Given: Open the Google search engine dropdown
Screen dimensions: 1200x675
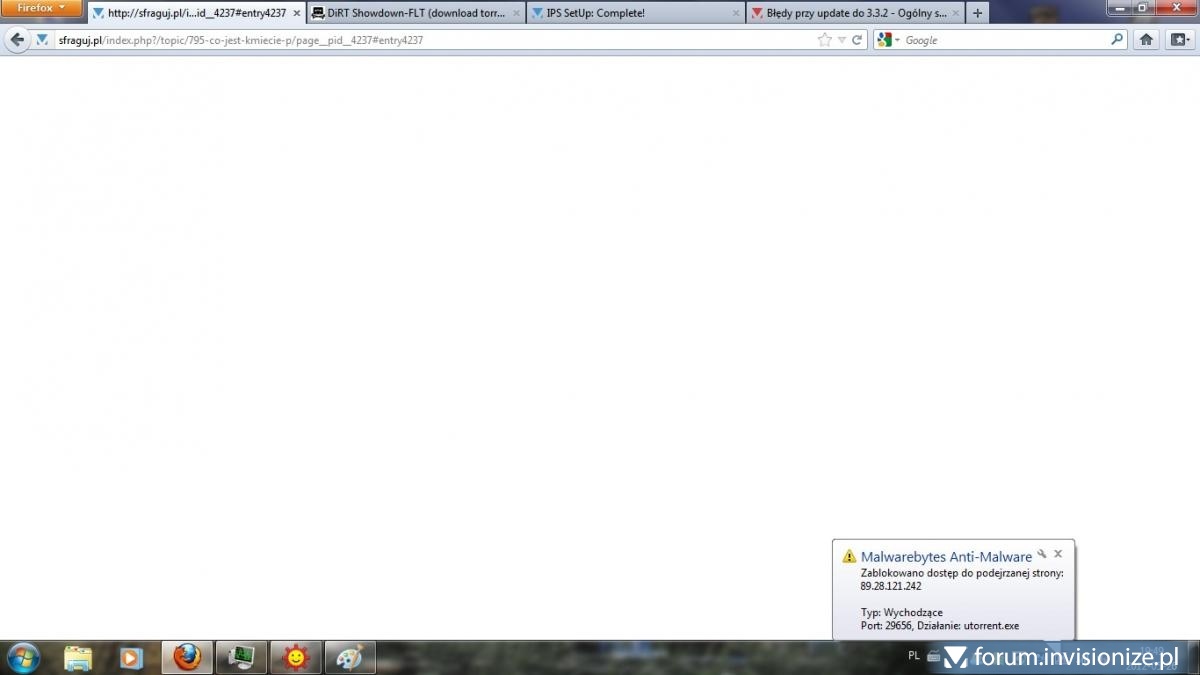Looking at the screenshot, I should point(888,40).
